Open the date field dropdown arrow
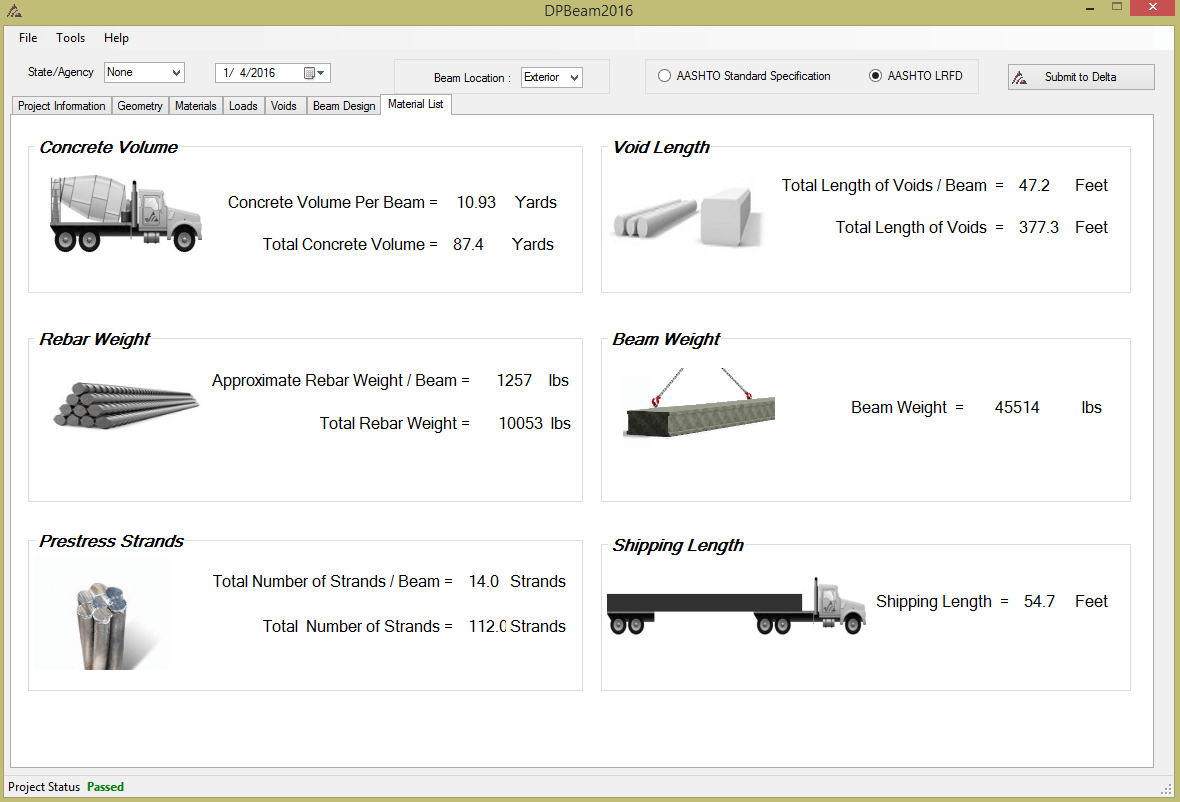 321,73
